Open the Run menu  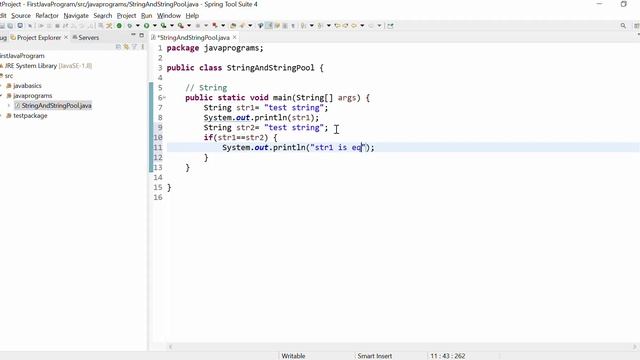[147, 16]
